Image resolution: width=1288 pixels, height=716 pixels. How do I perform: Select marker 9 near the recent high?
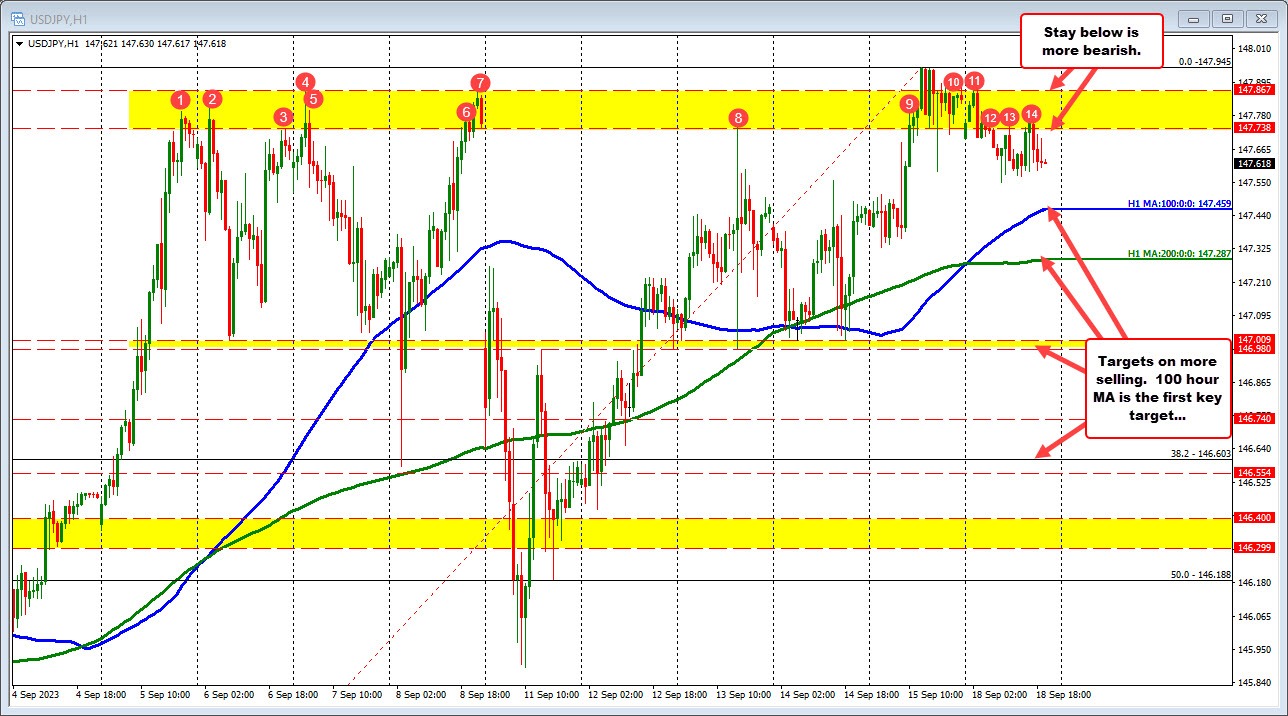[x=908, y=103]
